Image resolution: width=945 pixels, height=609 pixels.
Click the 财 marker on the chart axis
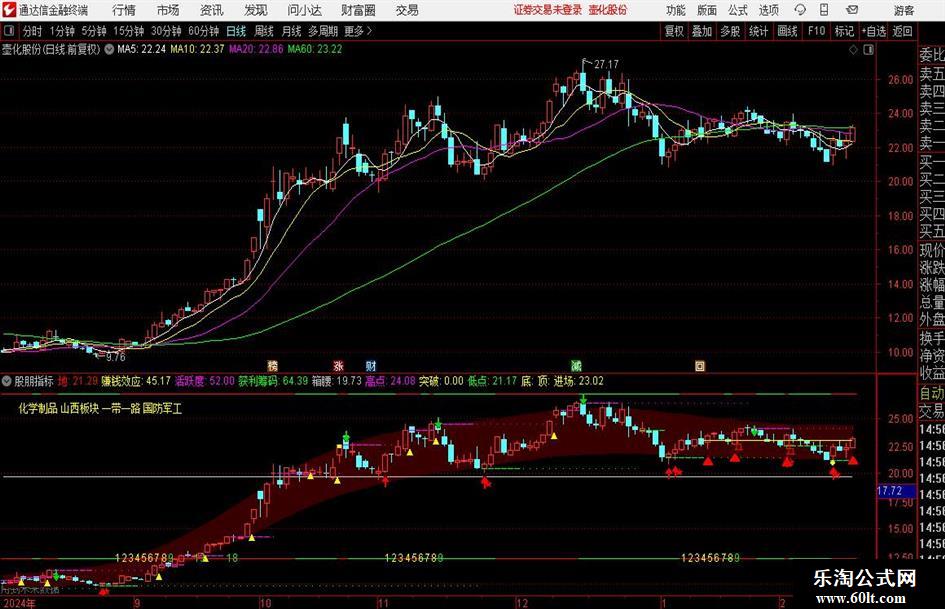pyautogui.click(x=371, y=365)
